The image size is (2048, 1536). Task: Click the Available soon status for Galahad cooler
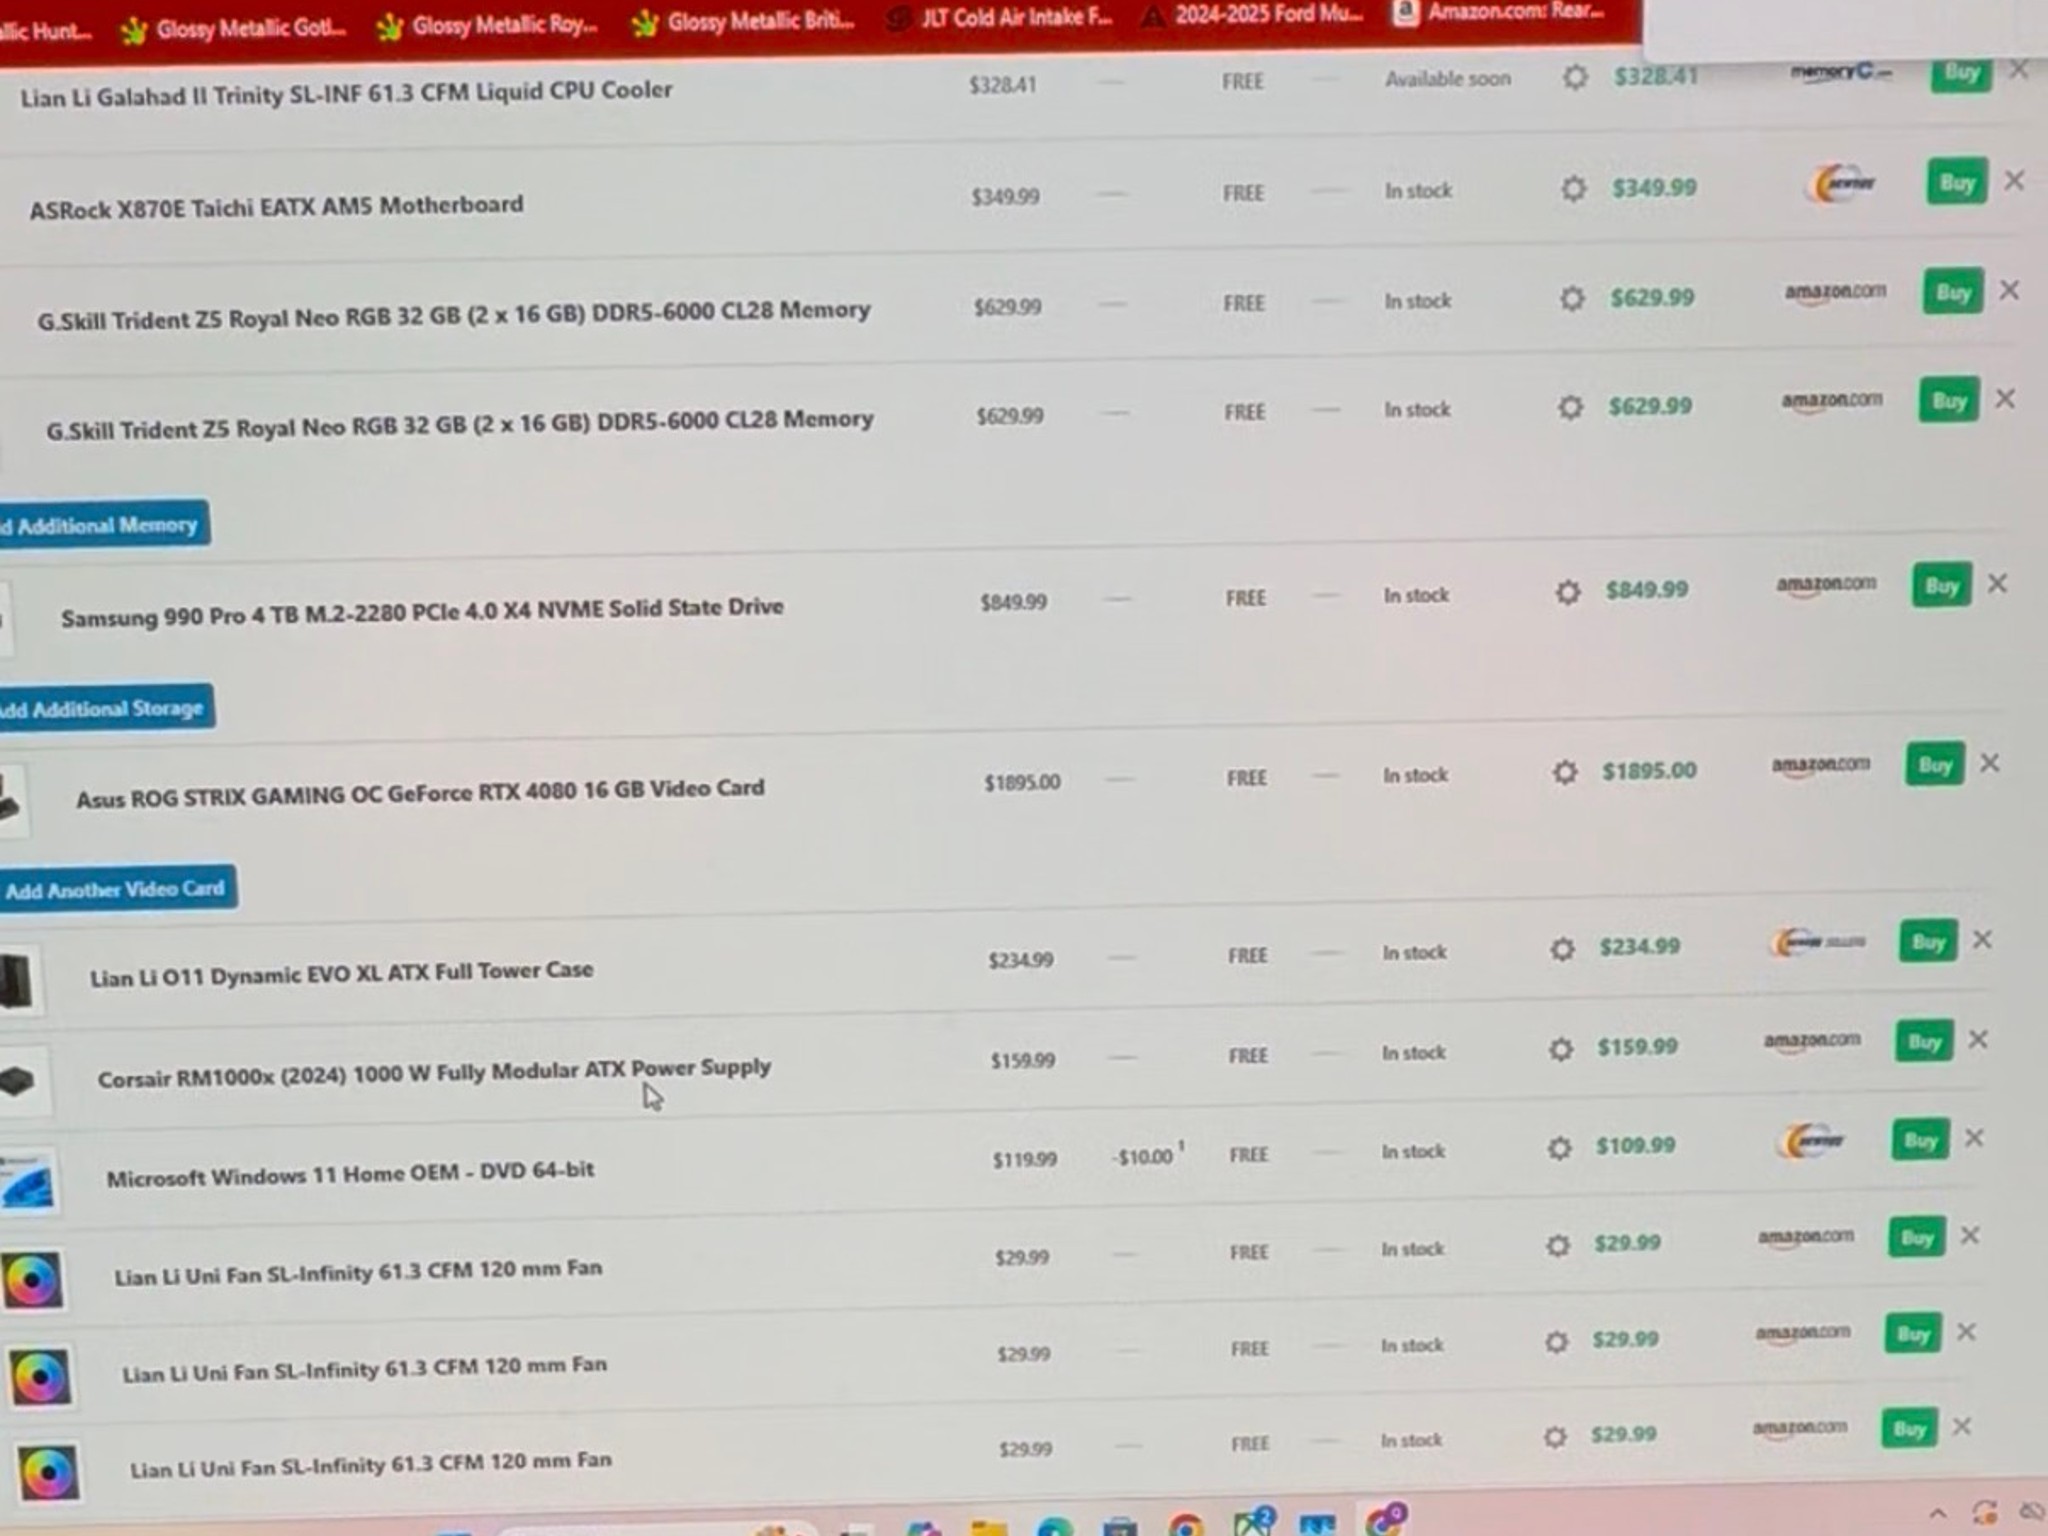pos(1447,79)
